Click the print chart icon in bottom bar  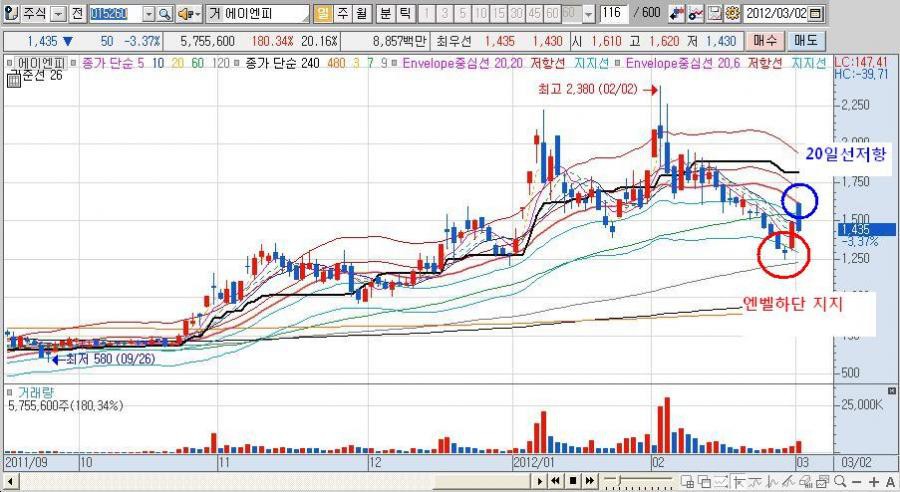[x=806, y=482]
